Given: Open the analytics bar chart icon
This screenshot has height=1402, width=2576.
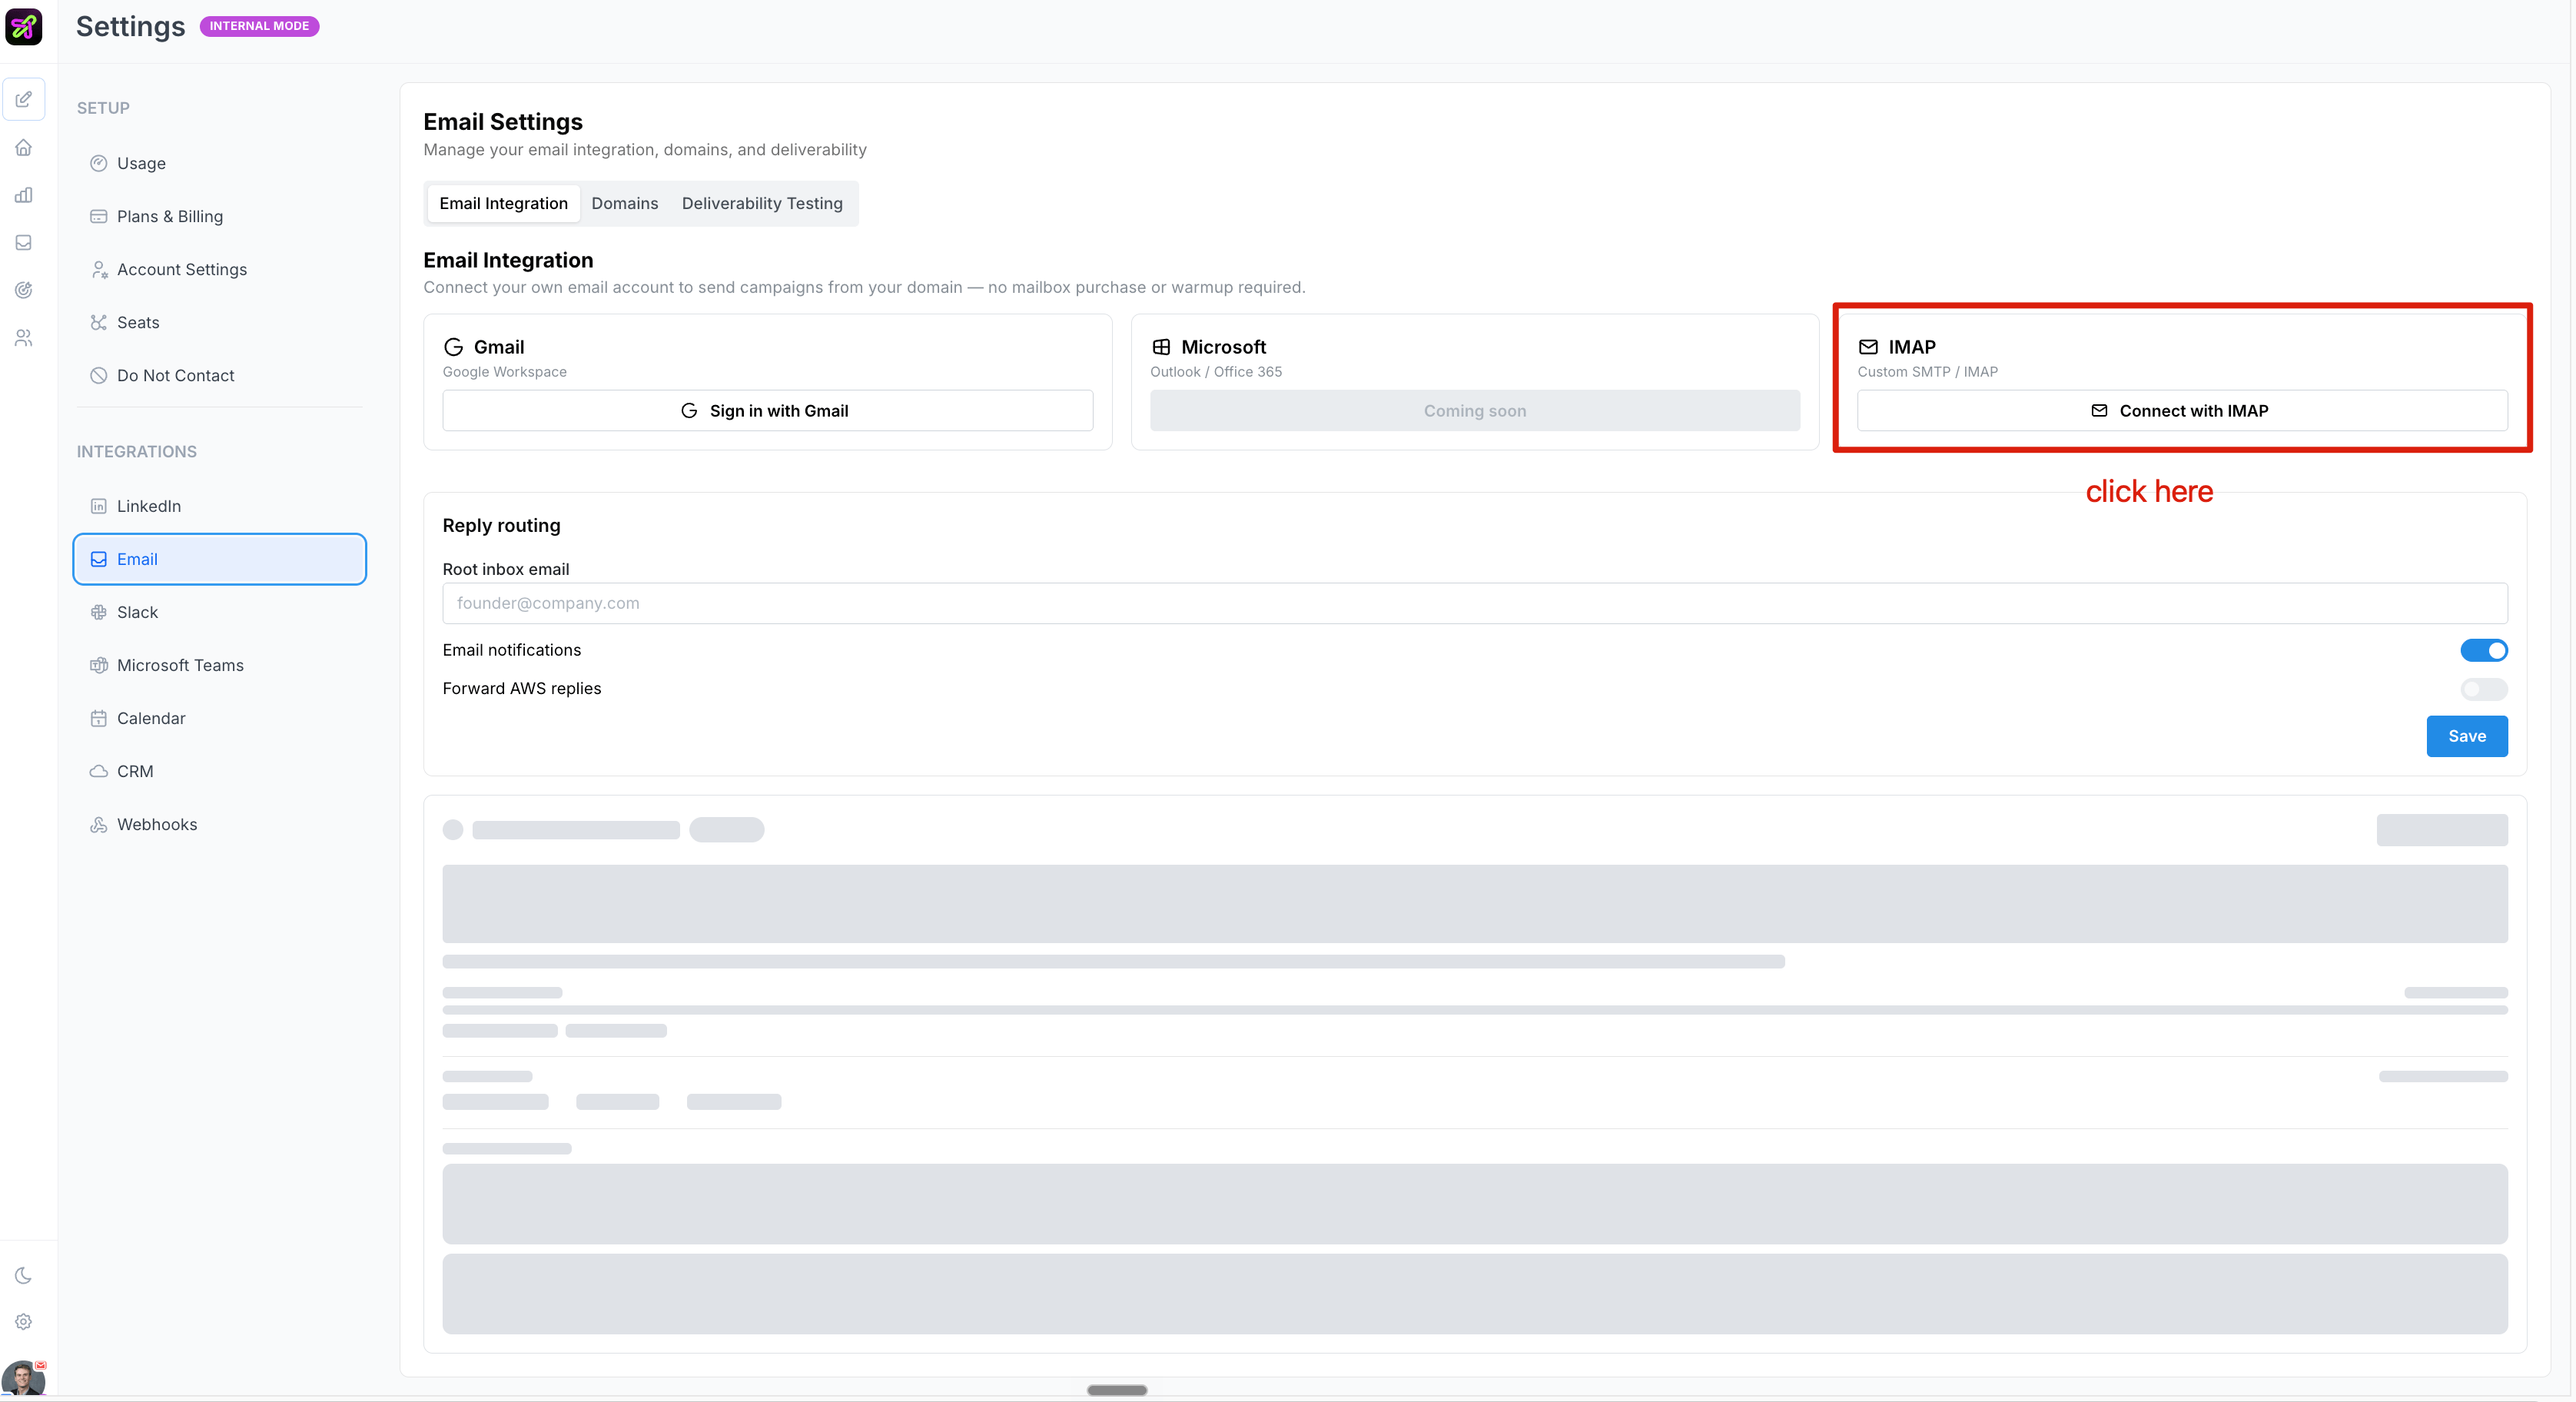Looking at the screenshot, I should tap(24, 195).
